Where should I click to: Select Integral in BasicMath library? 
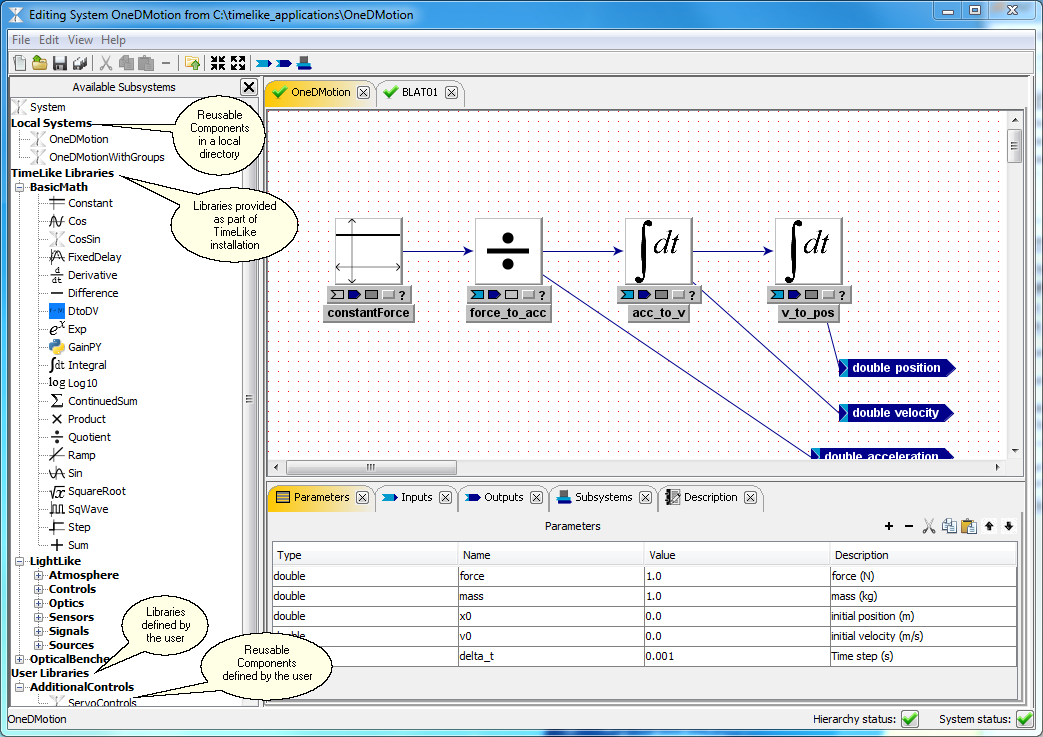point(87,365)
